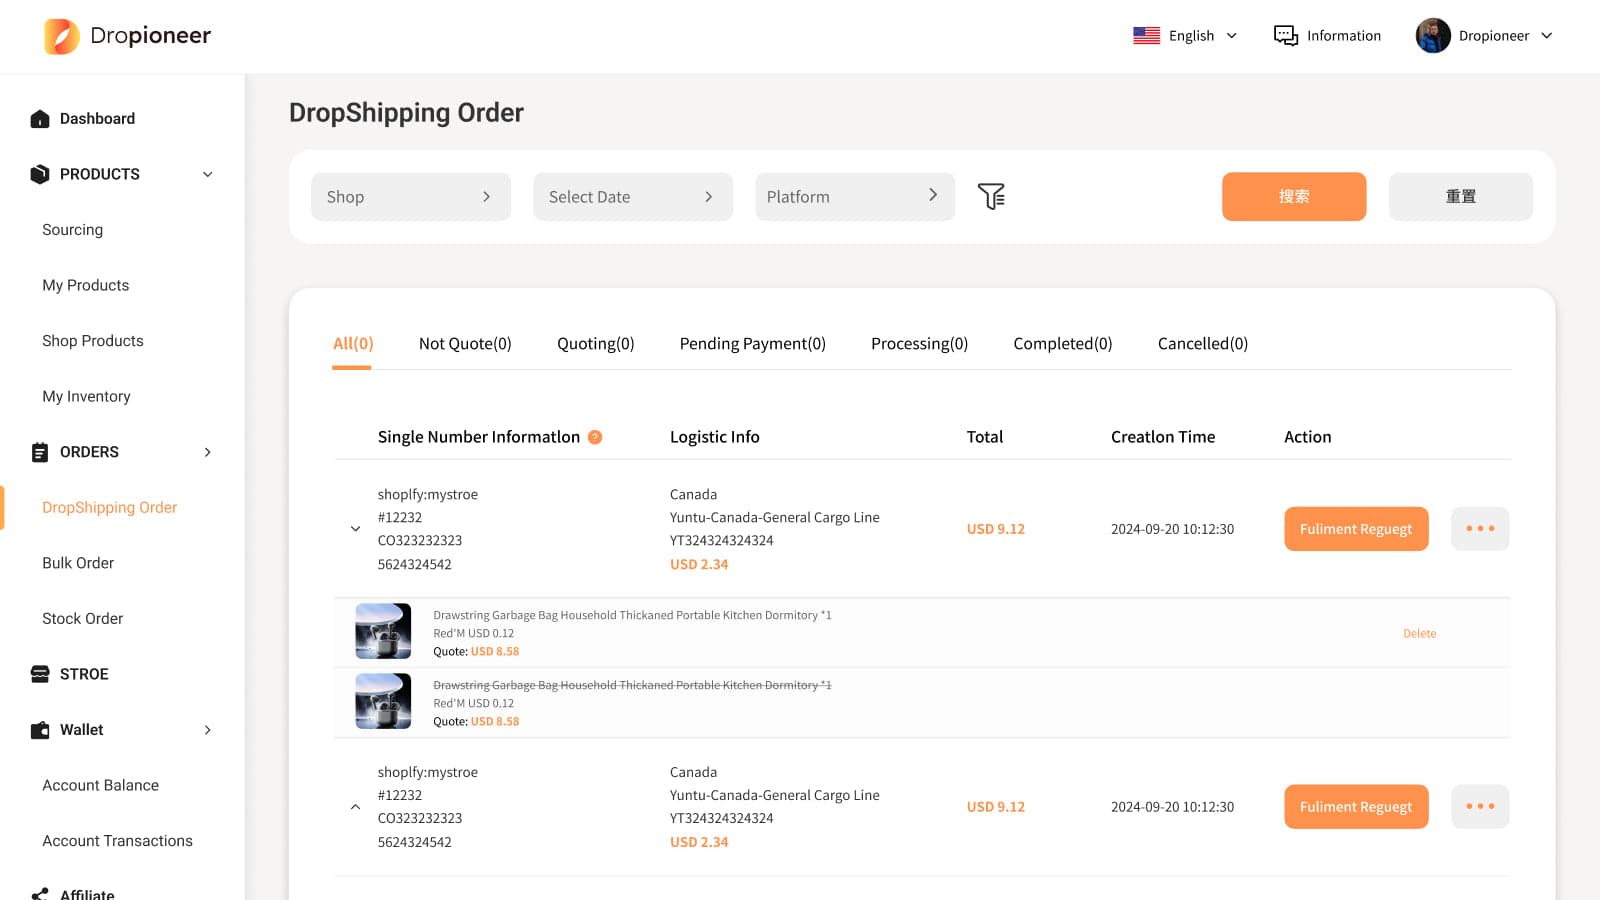This screenshot has width=1600, height=900.
Task: Open the Shop filter dropdown
Action: pyautogui.click(x=411, y=197)
